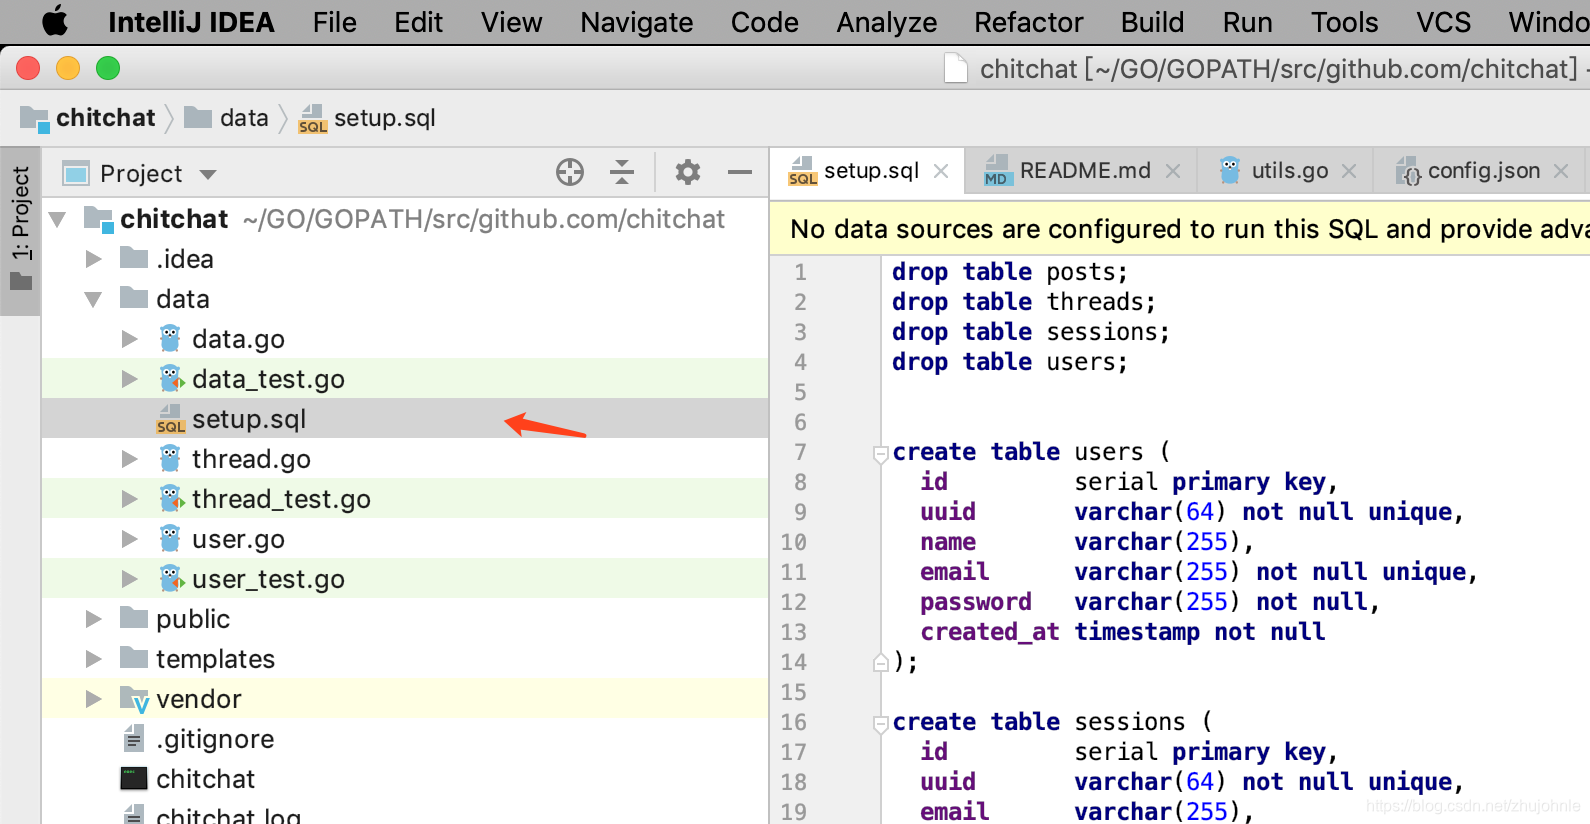This screenshot has height=824, width=1590.
Task: Click fold end marker at line 14
Action: point(881,661)
